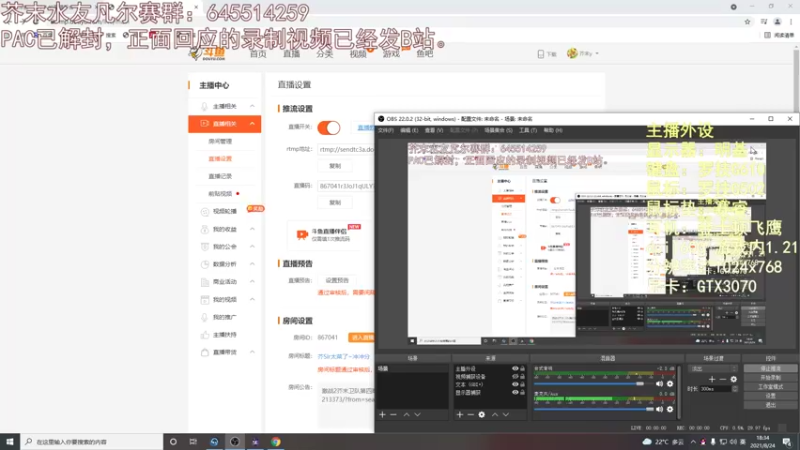Viewport: 800px width, 450px height.
Task: Expand the 直播带货 sidebar section
Action: tap(252, 352)
